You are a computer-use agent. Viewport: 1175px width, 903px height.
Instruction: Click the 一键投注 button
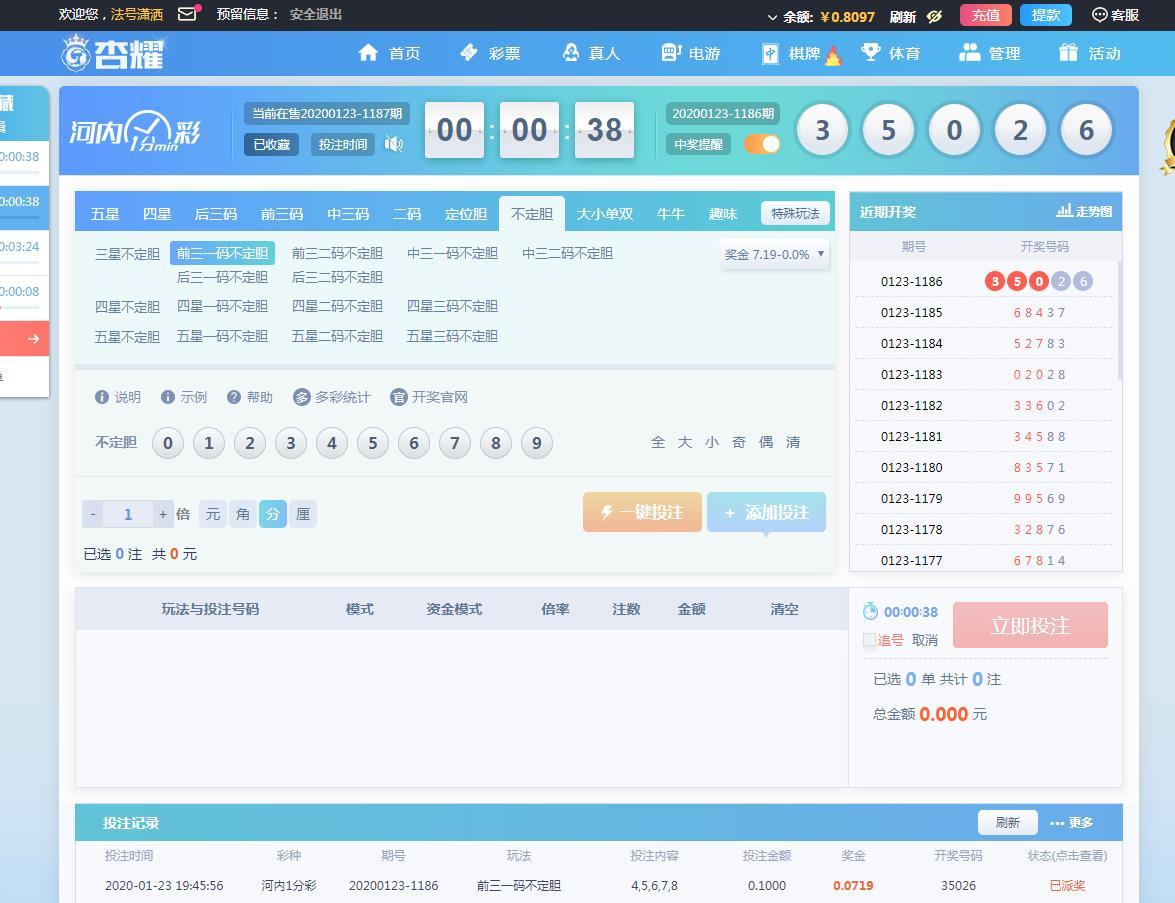coord(642,512)
